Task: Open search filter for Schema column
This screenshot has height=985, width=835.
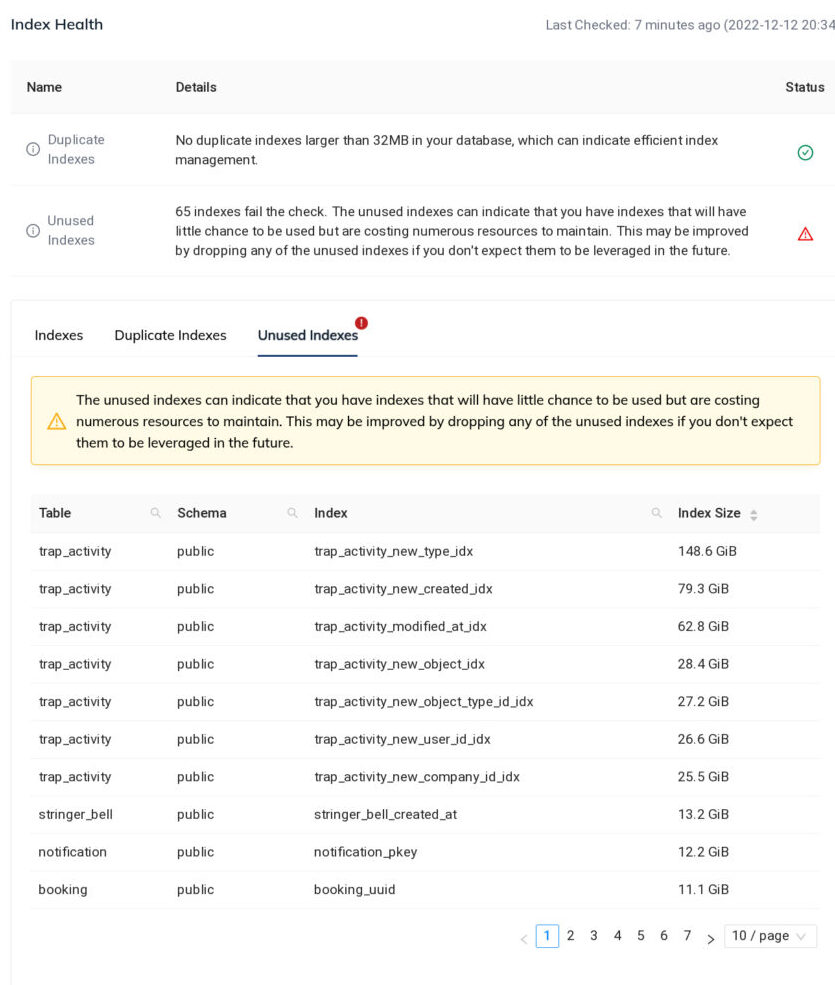Action: [x=292, y=513]
